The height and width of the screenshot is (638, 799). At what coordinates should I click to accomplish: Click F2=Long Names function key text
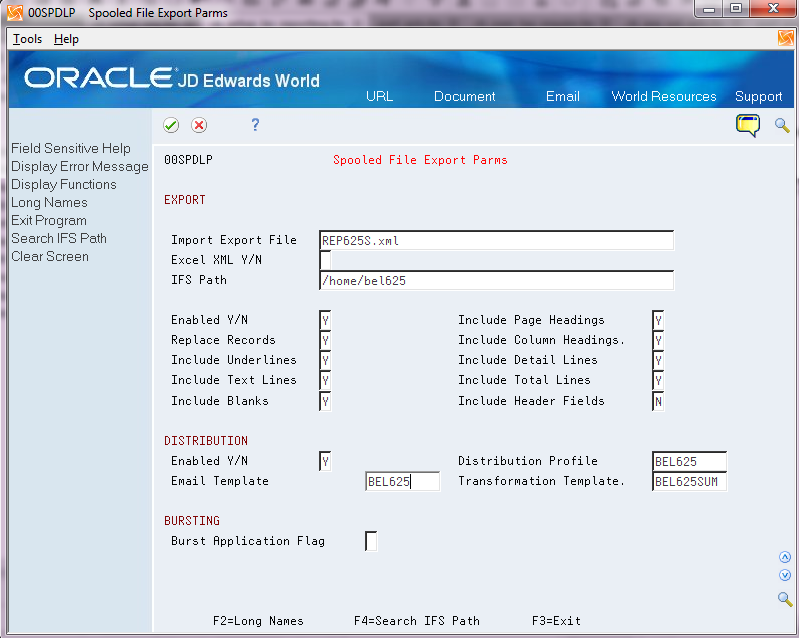[258, 621]
